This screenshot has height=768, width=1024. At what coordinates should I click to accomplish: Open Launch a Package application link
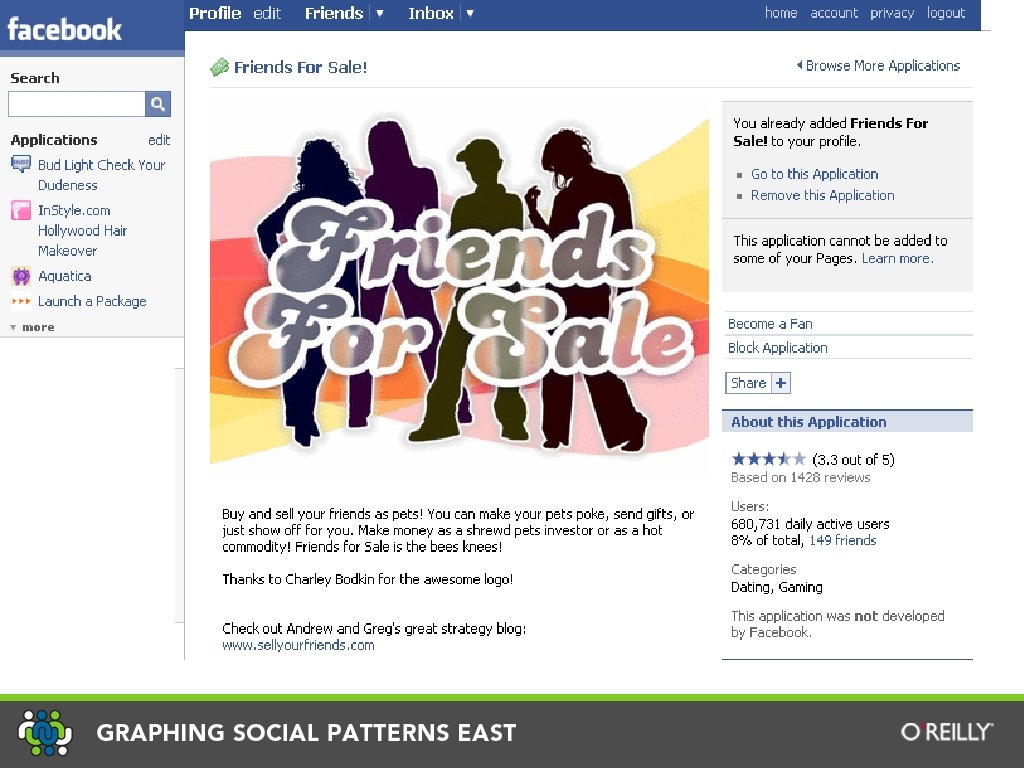point(92,302)
